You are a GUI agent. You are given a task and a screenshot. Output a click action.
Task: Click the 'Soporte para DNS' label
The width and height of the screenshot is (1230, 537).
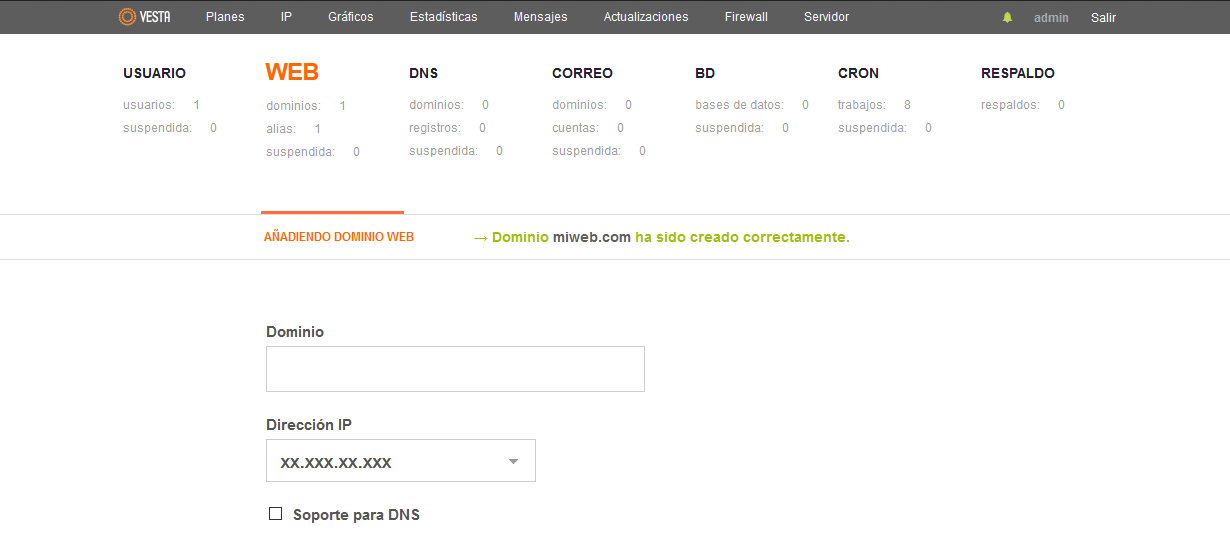pos(356,515)
